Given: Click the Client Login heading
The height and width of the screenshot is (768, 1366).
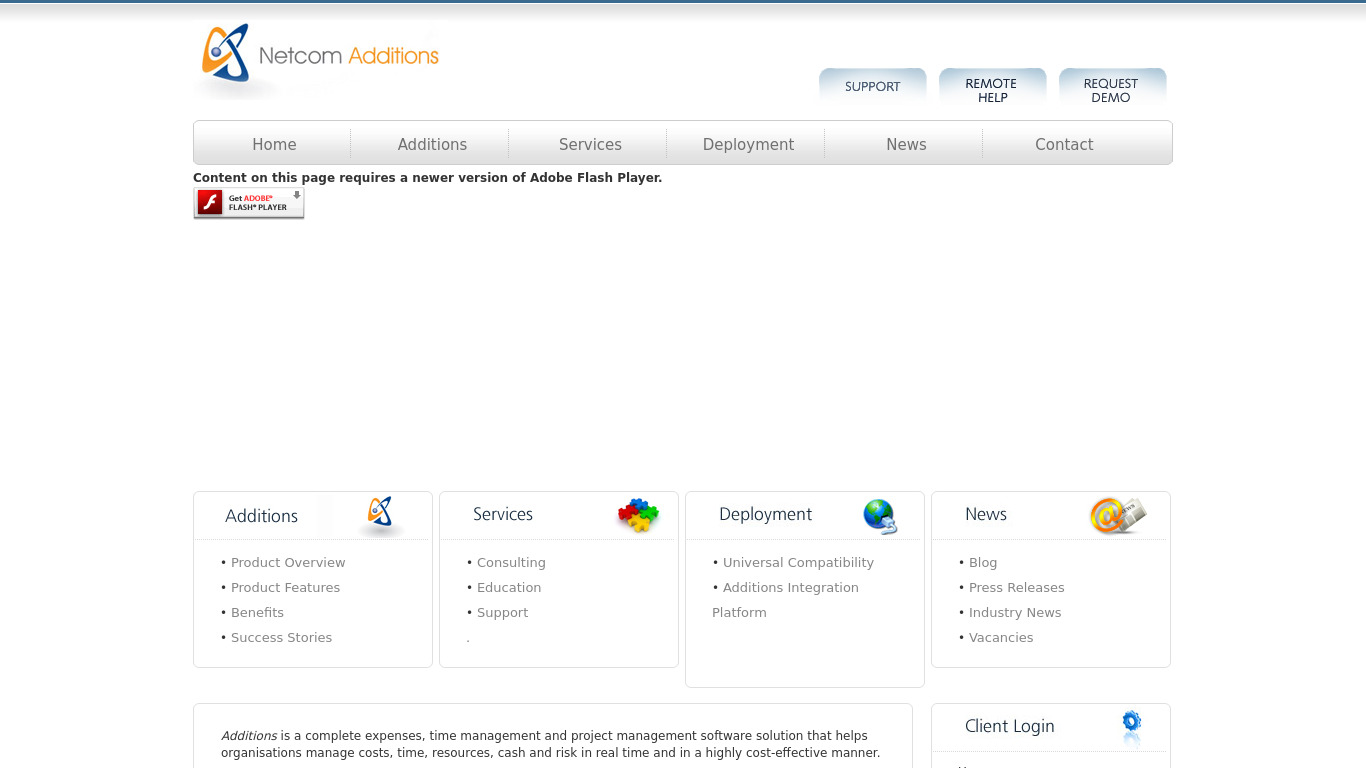Looking at the screenshot, I should 1010,726.
